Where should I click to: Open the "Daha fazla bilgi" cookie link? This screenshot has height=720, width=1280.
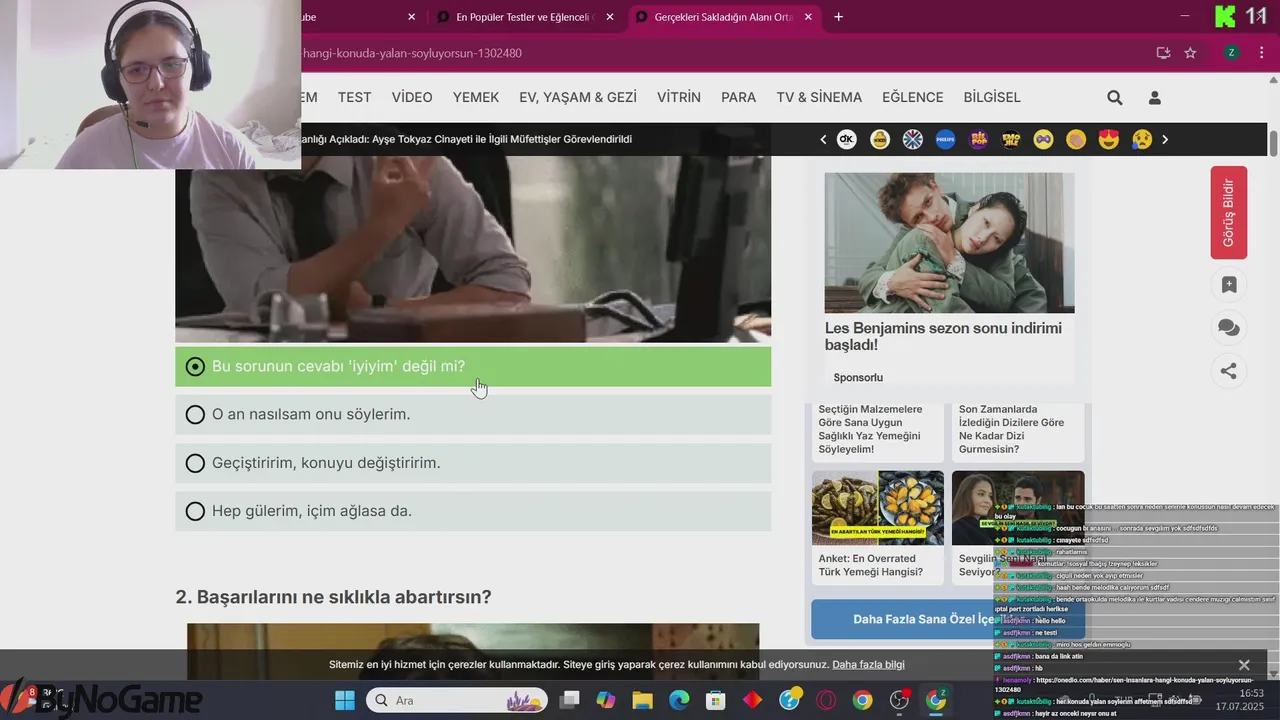(868, 665)
